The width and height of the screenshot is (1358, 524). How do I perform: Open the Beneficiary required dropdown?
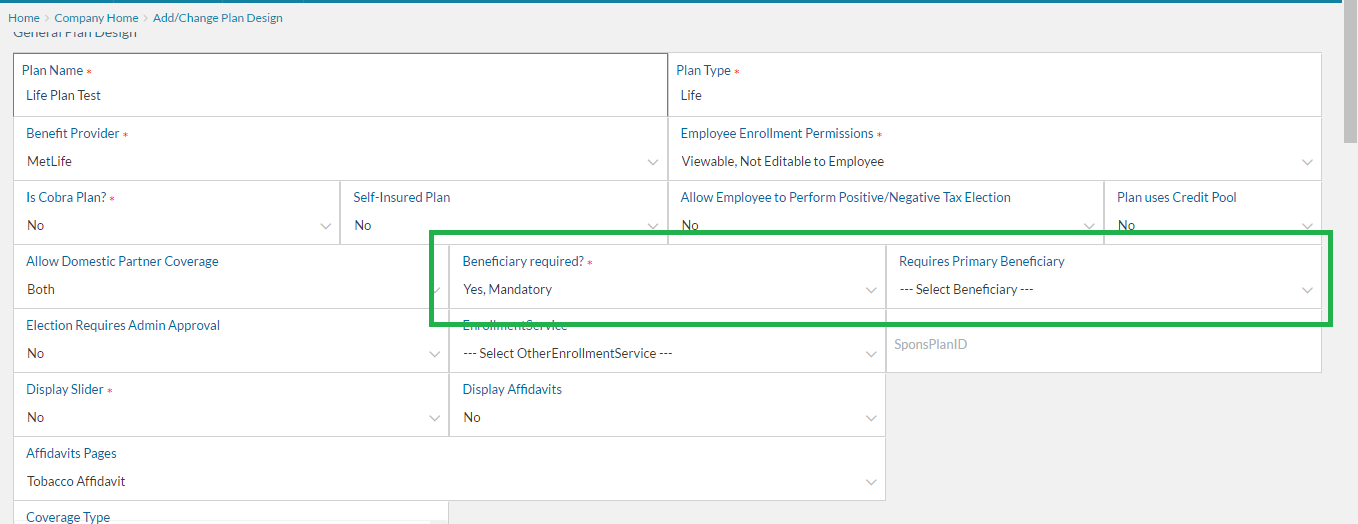coord(667,289)
